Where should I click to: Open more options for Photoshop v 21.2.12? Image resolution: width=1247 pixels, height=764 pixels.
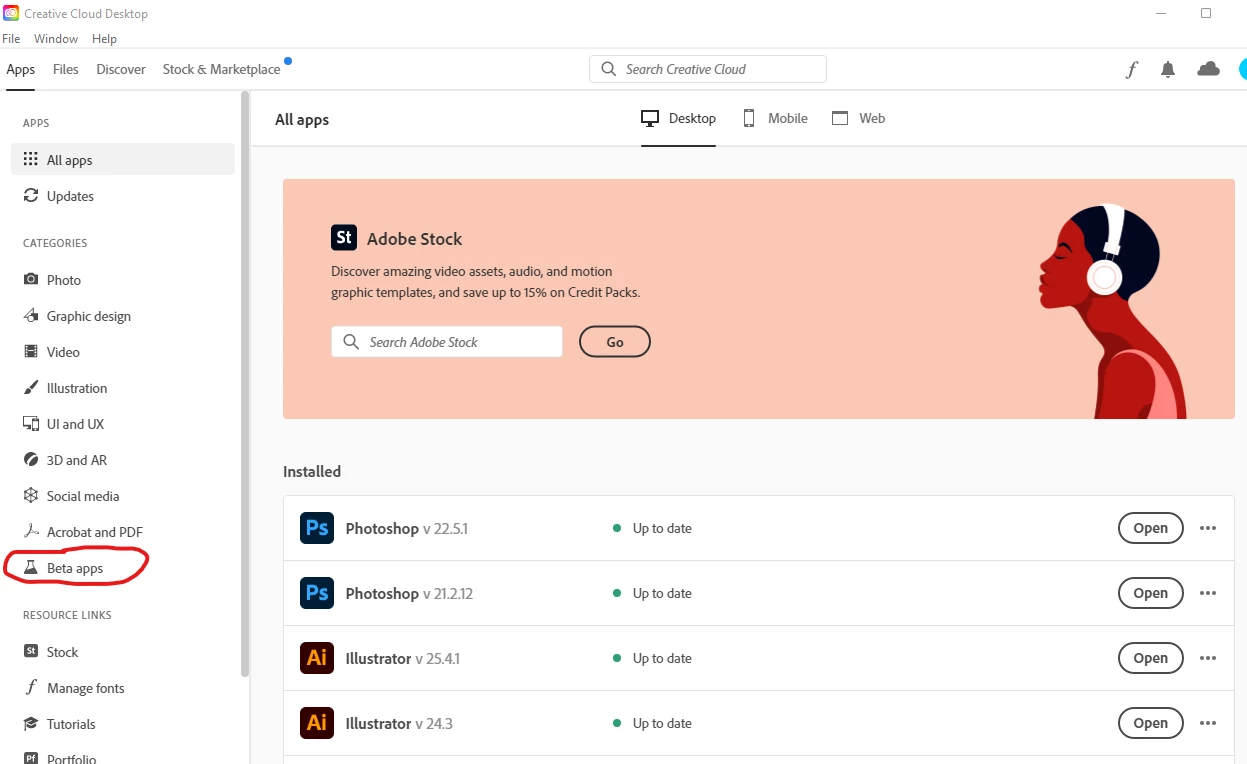[1208, 593]
